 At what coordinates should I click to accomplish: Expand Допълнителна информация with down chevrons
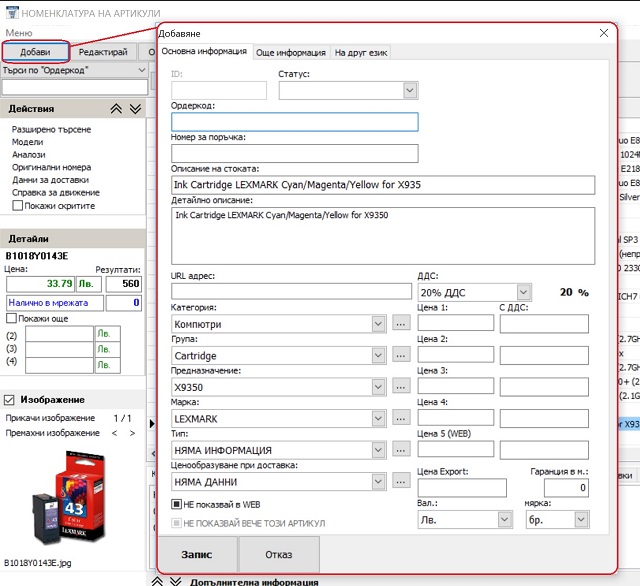176,581
